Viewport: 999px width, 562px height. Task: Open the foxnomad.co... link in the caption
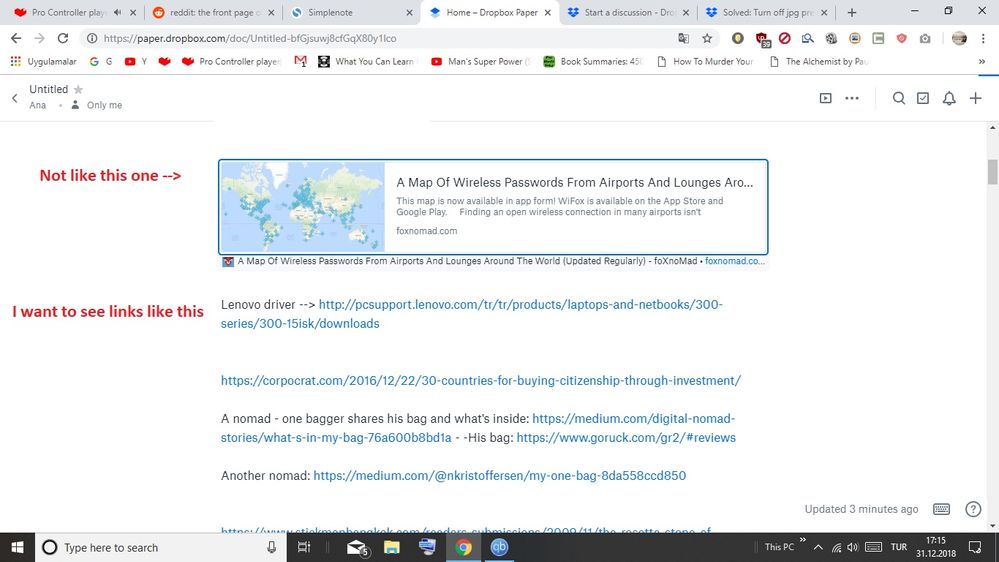tap(735, 261)
